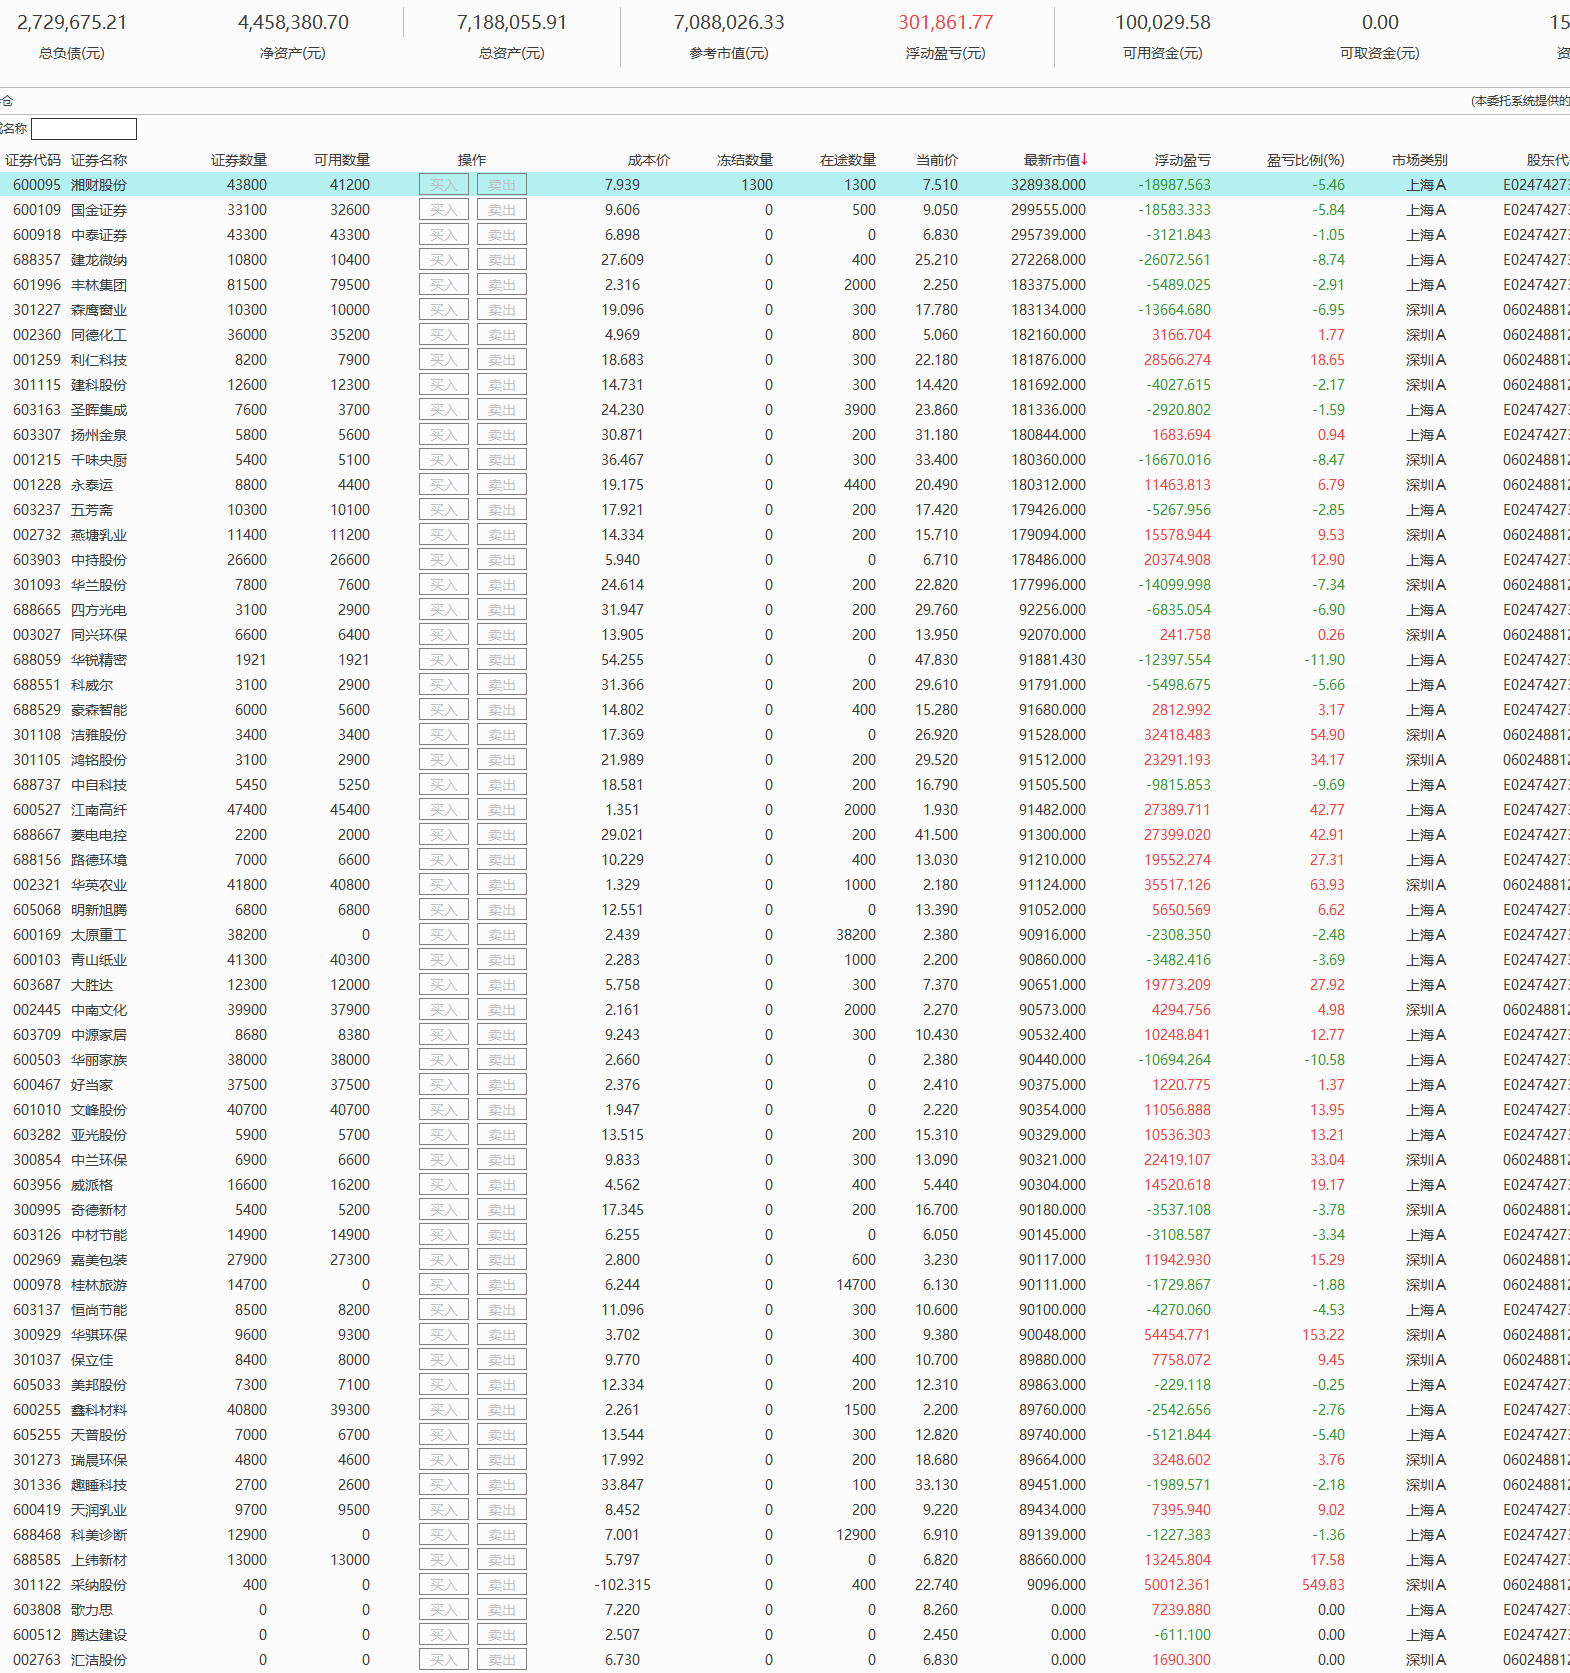Click the 总资产 value 7,188,055.91
The height and width of the screenshot is (1673, 1570).
point(512,22)
